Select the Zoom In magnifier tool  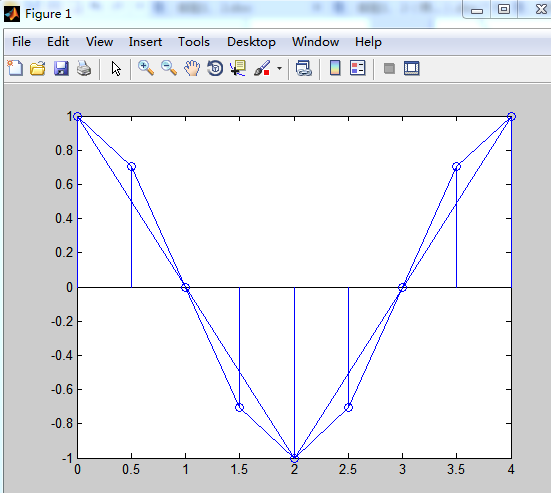coord(146,68)
